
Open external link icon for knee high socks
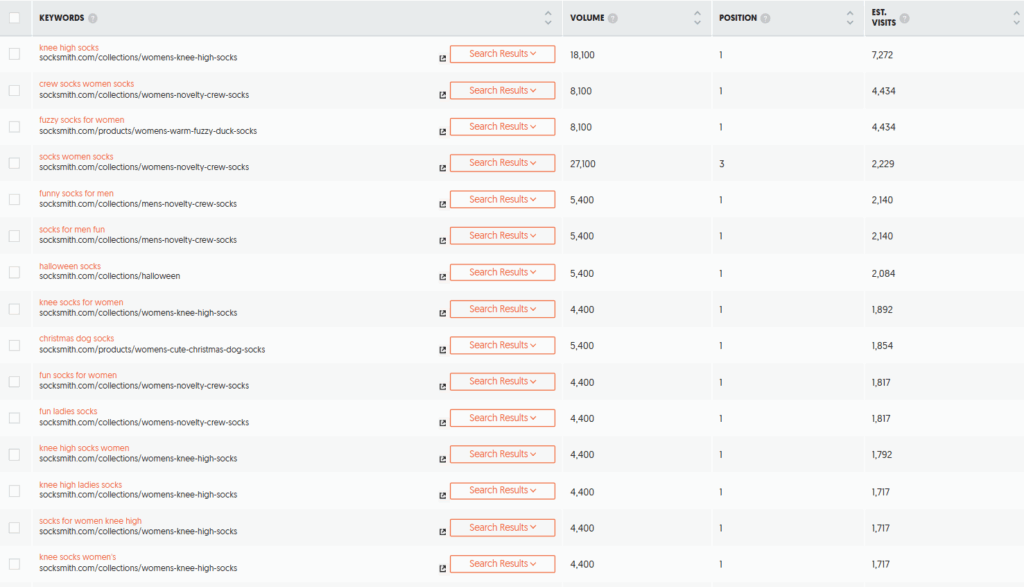point(442,59)
